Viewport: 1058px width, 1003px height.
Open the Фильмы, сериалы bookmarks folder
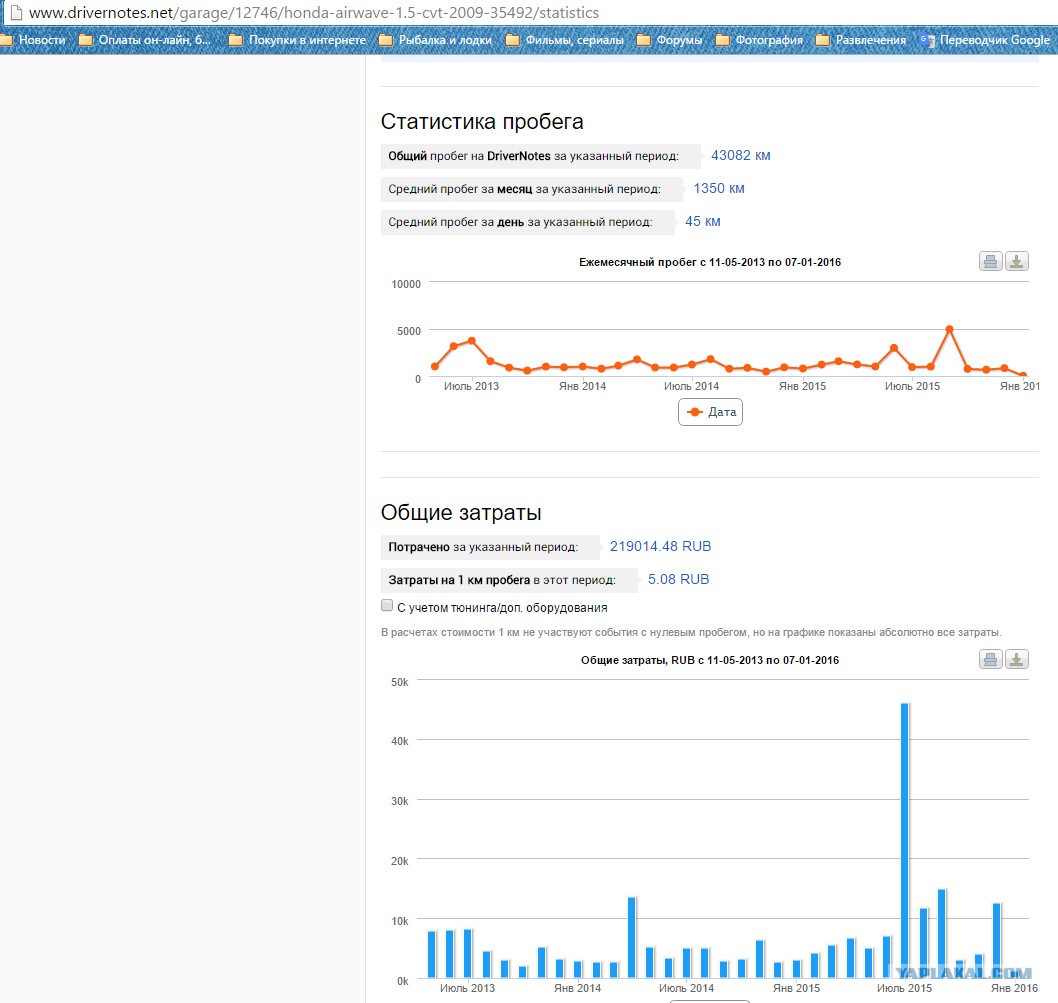pos(565,40)
